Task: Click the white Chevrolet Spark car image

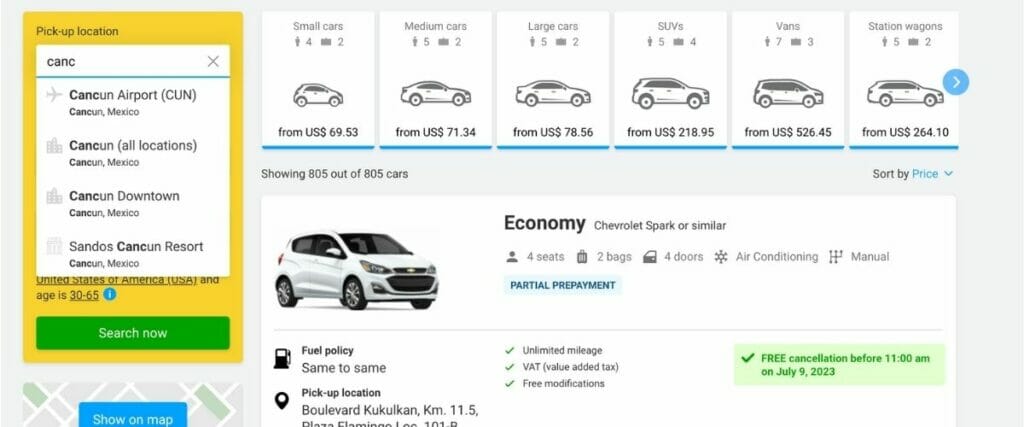Action: point(356,269)
